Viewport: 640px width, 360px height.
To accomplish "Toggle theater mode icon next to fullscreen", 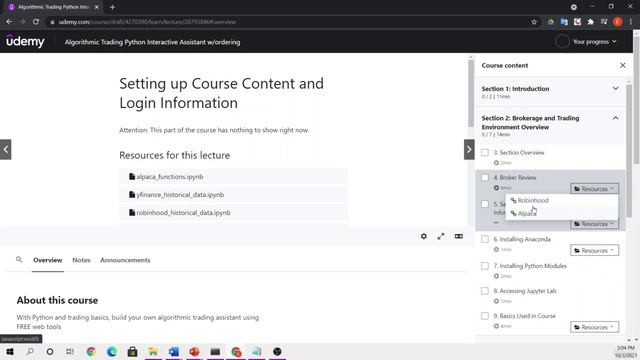I will point(458,236).
